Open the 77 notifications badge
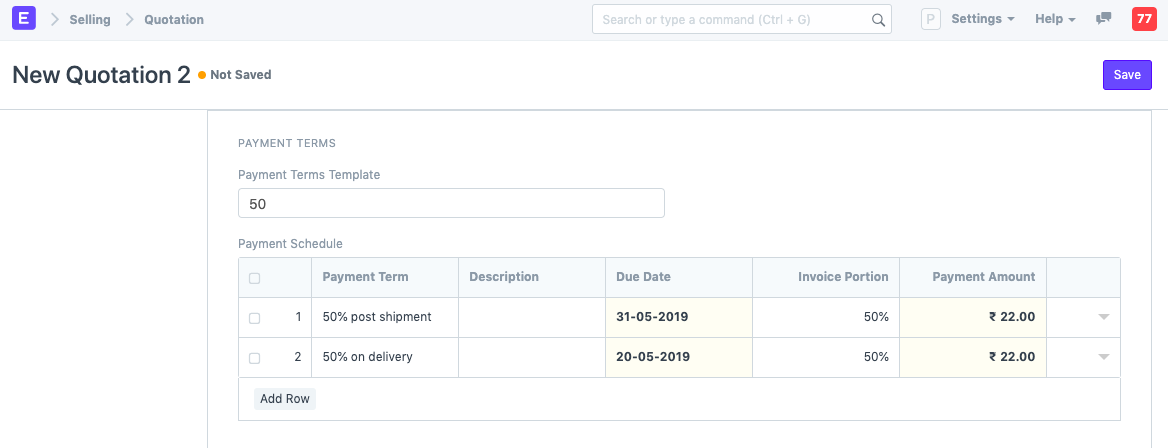The height and width of the screenshot is (448, 1168). pyautogui.click(x=1144, y=19)
